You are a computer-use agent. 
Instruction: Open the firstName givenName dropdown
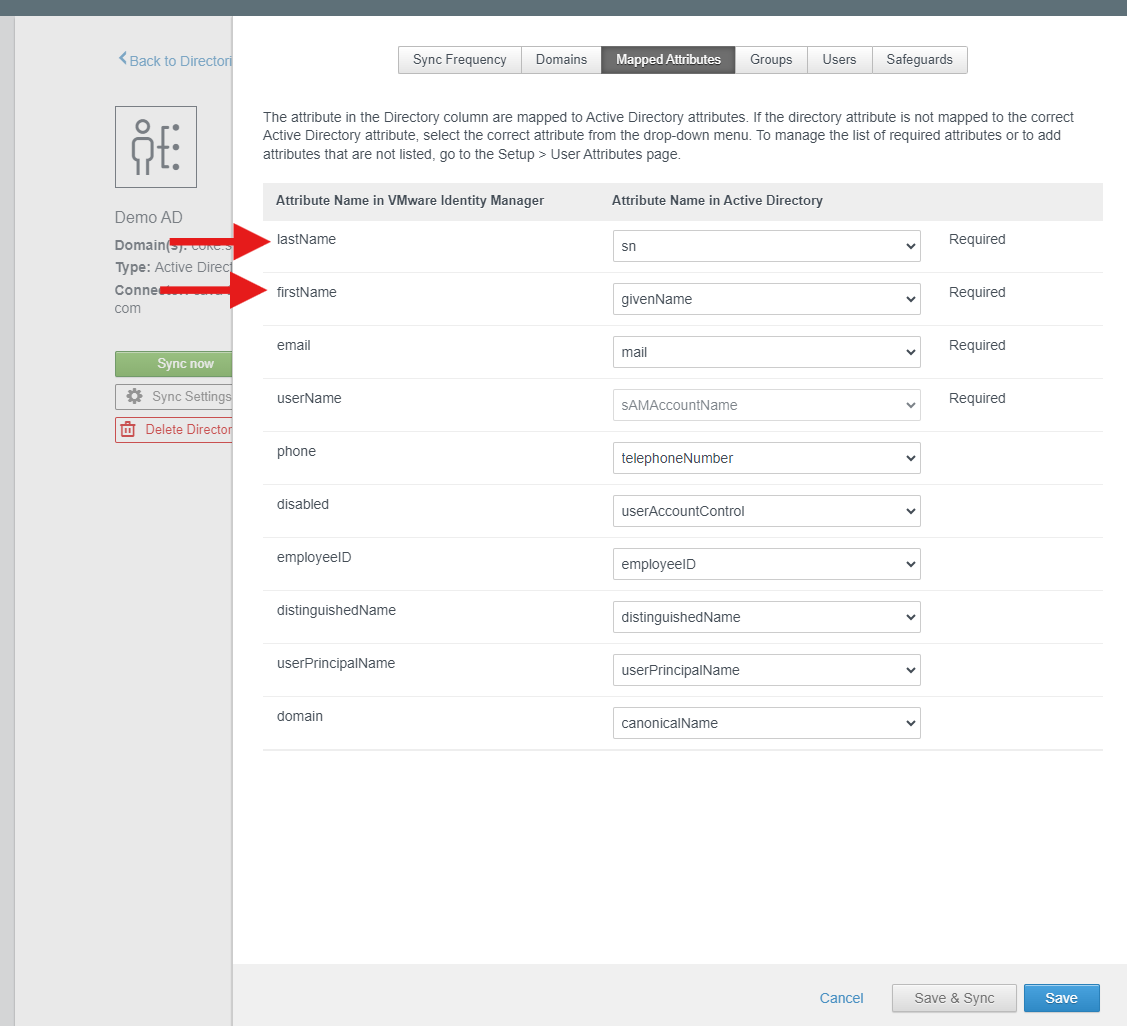[766, 299]
